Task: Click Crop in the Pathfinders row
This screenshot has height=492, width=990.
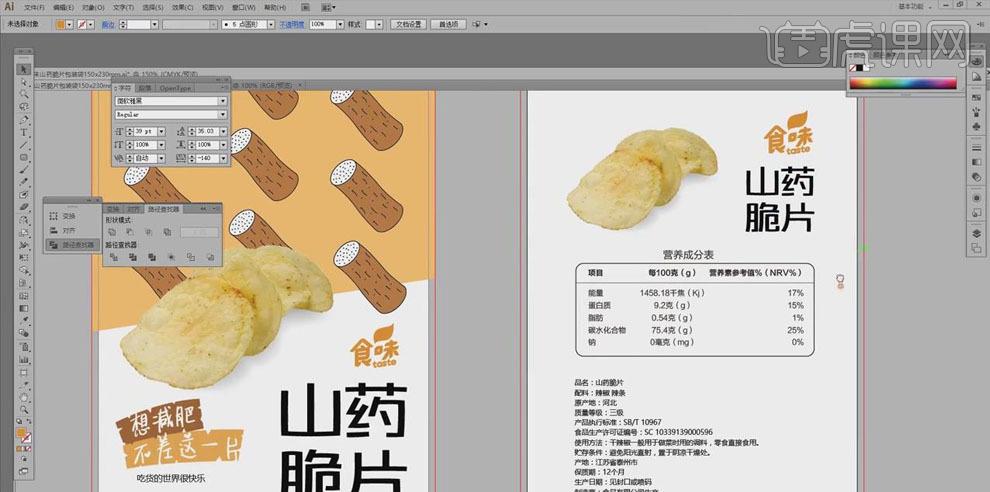Action: (x=171, y=256)
